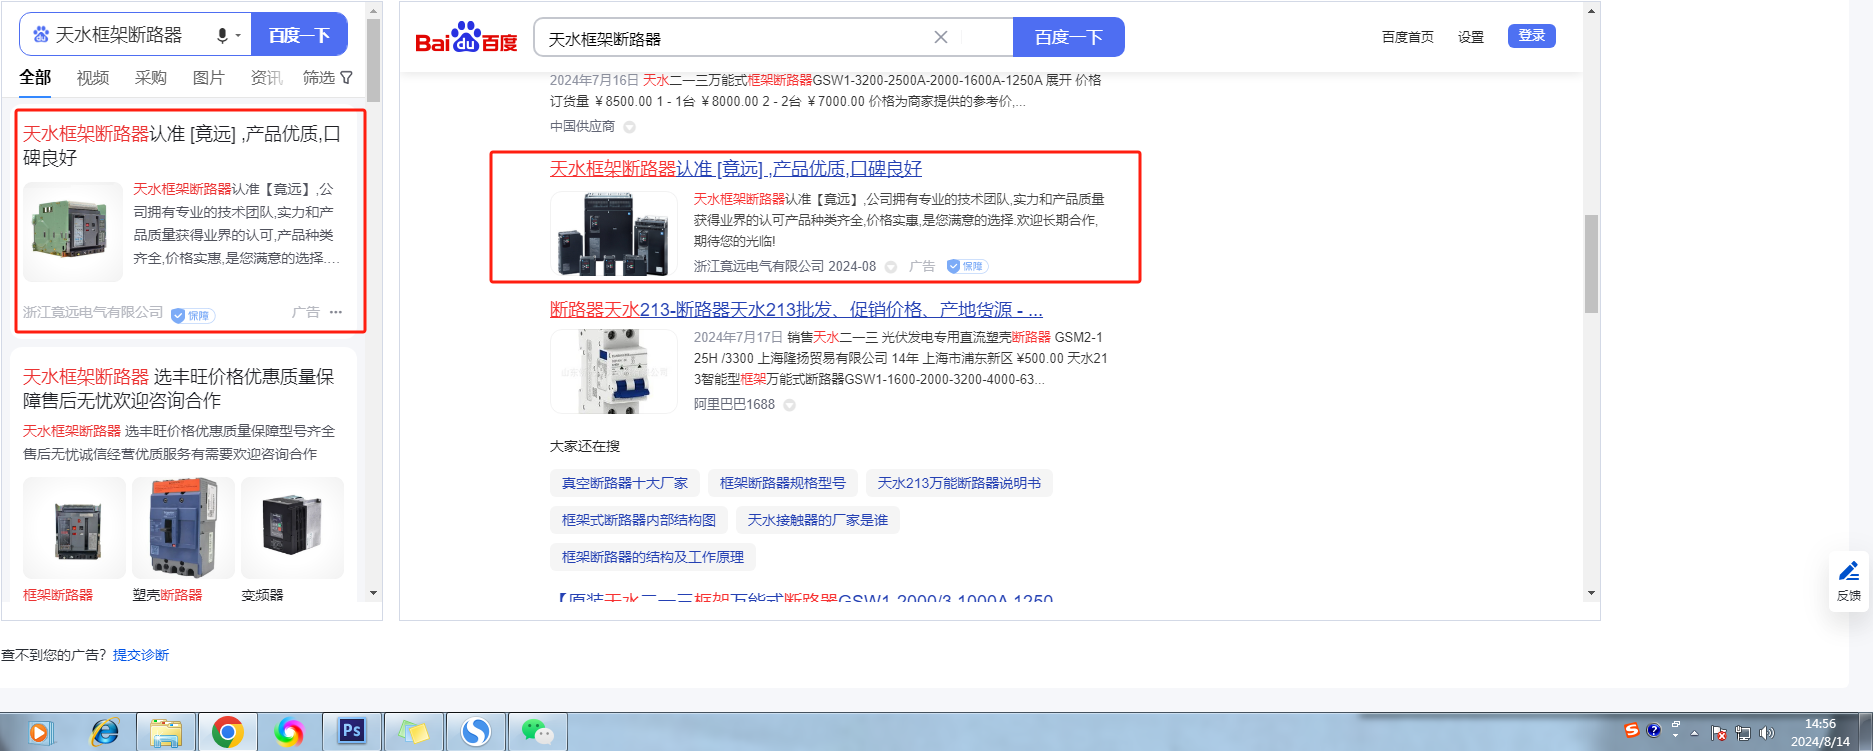Open mobile ad title 天水框架断路器认准 [竟远]

pos(182,146)
